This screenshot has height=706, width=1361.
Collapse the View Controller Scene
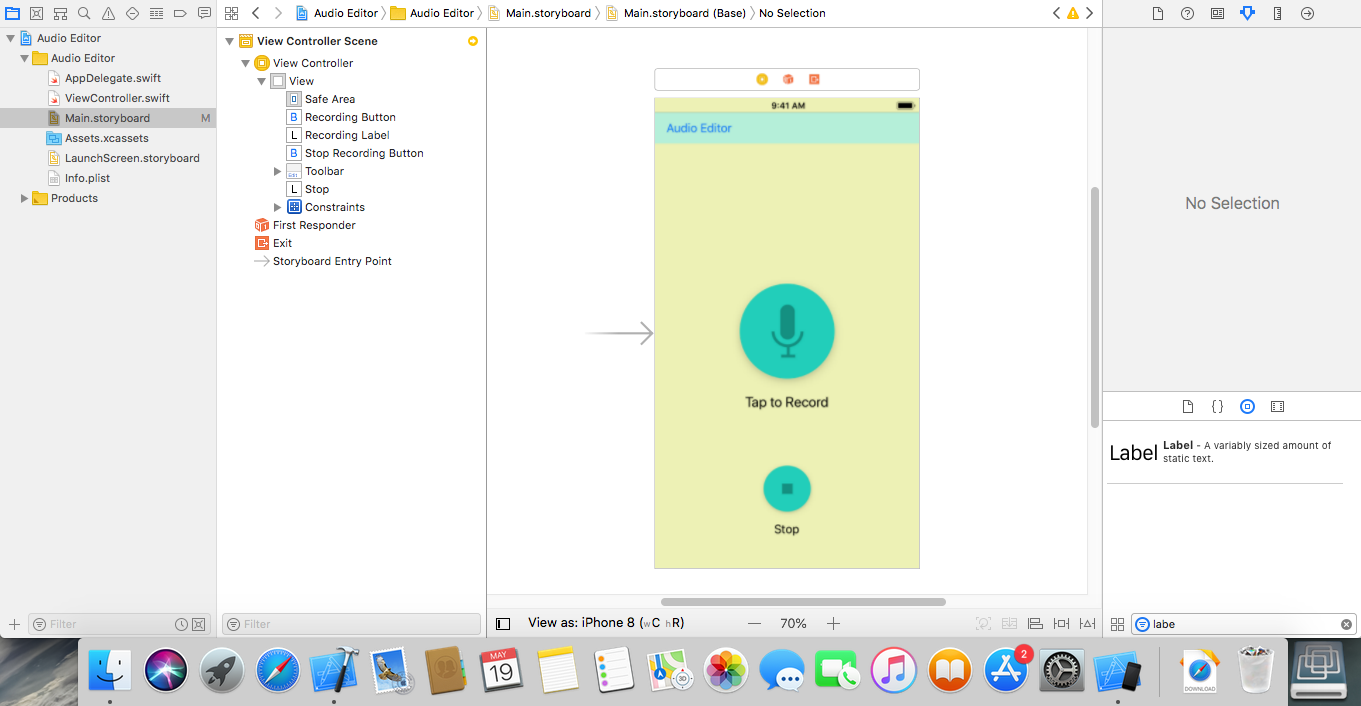click(229, 41)
